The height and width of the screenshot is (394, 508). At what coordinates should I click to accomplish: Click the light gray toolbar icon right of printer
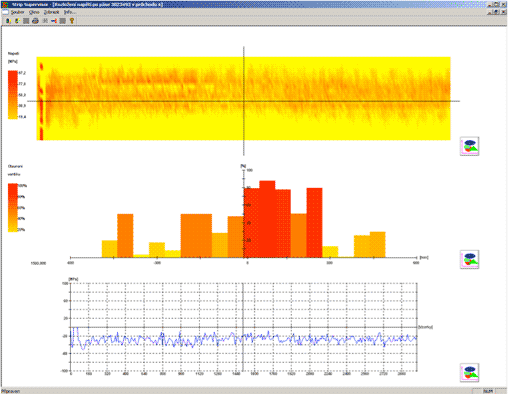45,21
